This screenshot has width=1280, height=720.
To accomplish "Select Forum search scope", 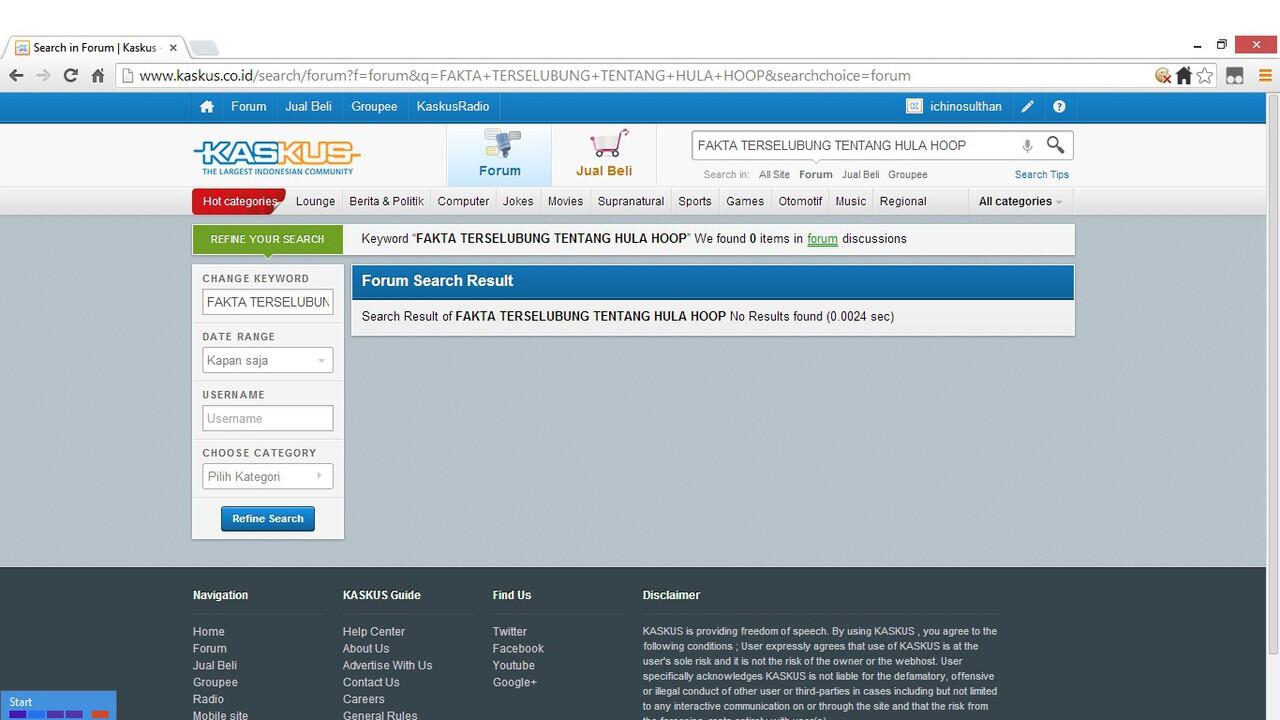I will [x=815, y=174].
